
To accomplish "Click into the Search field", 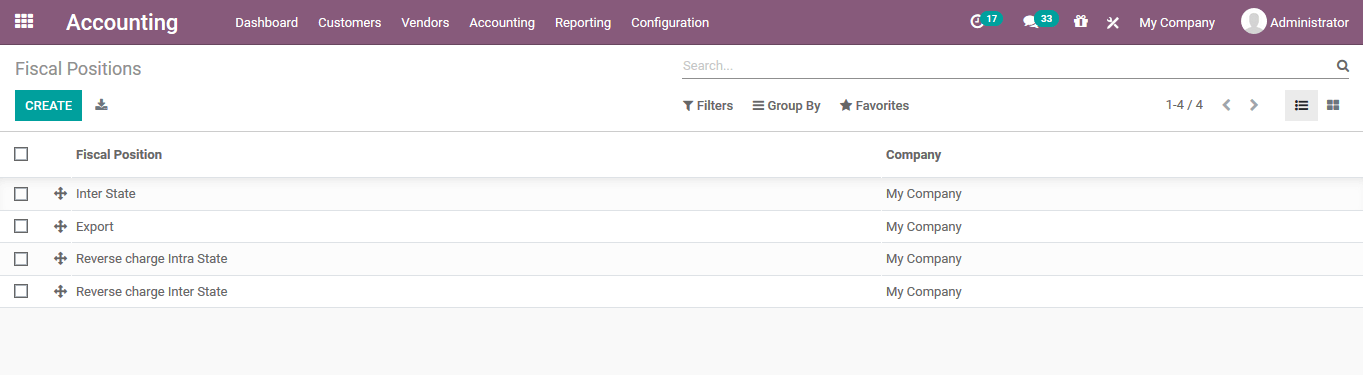I will pos(1008,66).
